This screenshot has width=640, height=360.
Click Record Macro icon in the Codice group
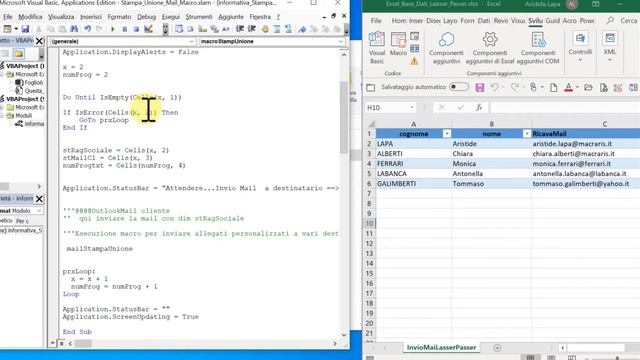(x=414, y=37)
